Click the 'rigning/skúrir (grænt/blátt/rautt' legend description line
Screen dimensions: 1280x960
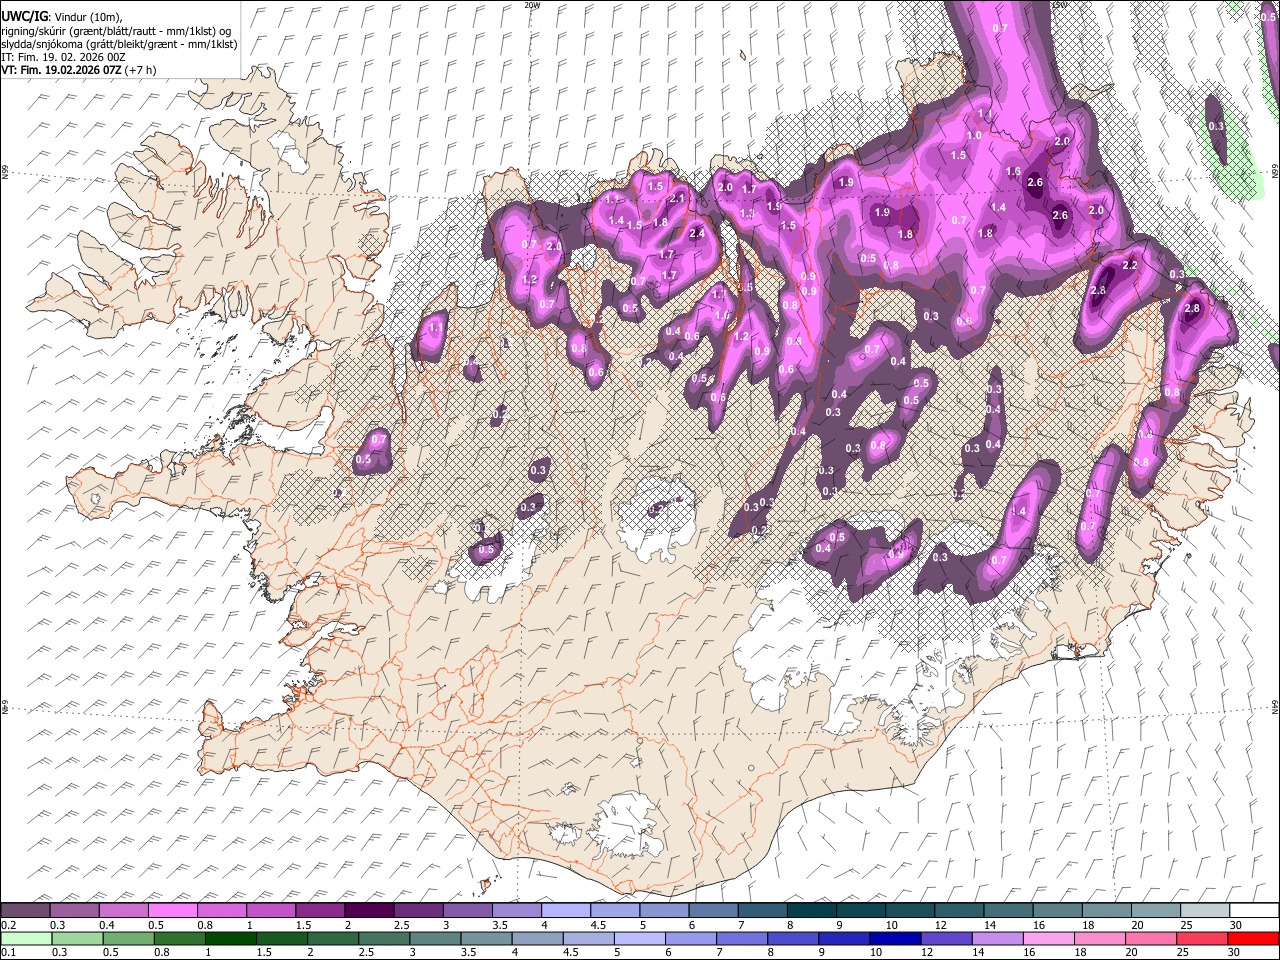[116, 30]
